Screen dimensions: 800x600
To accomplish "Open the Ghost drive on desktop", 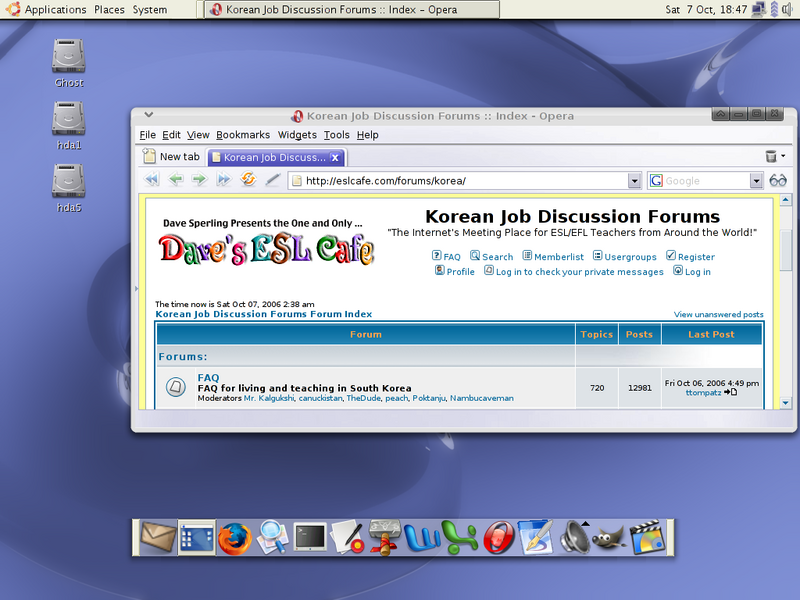I will click(x=68, y=63).
